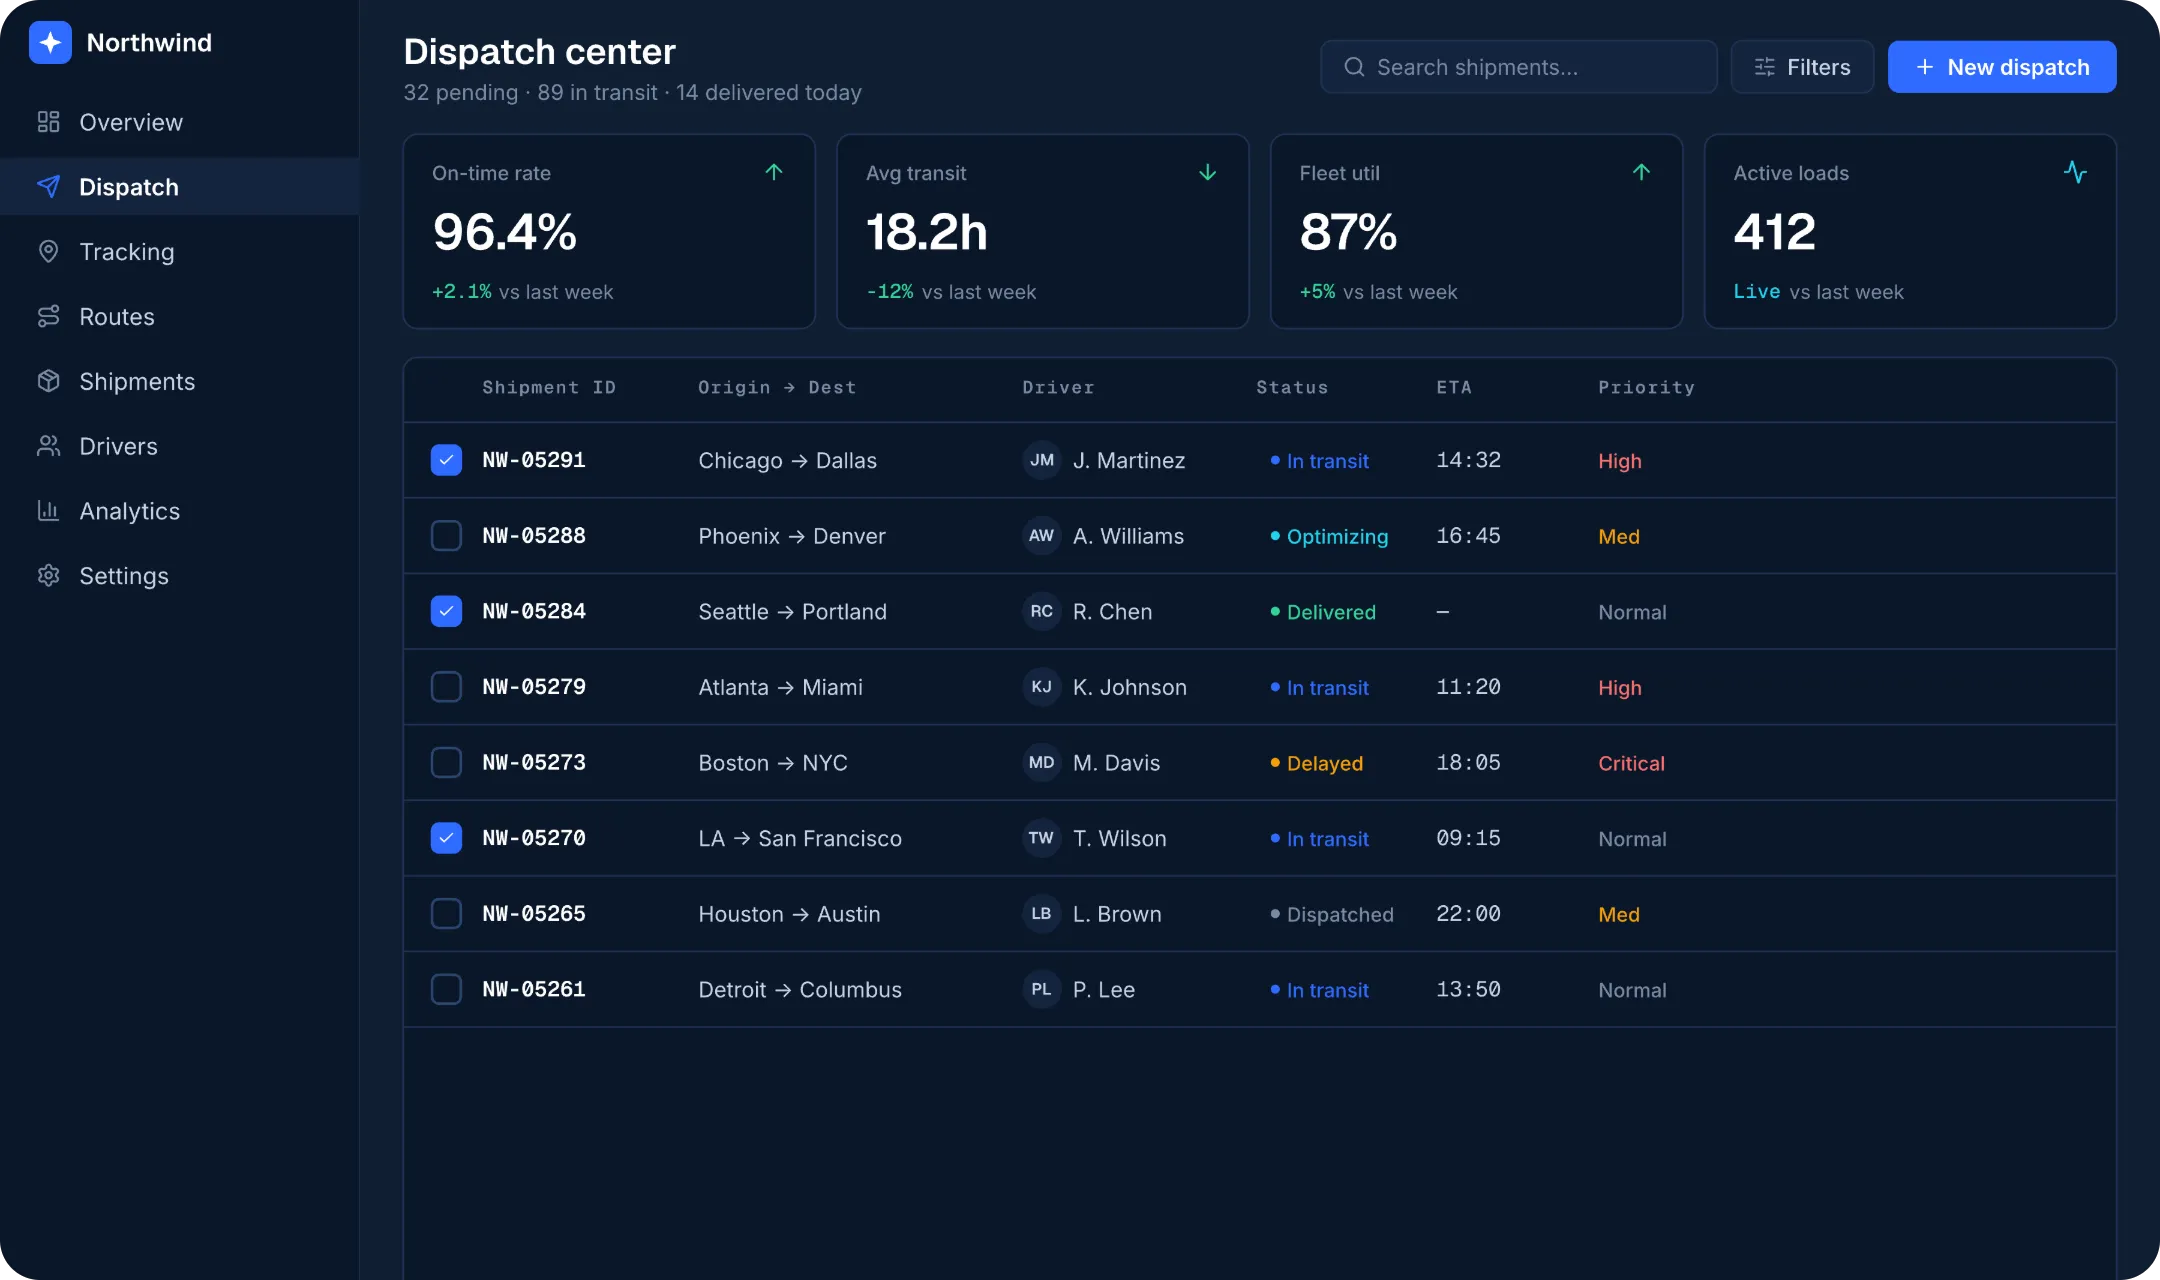
Task: Open the Overview page
Action: (x=179, y=122)
